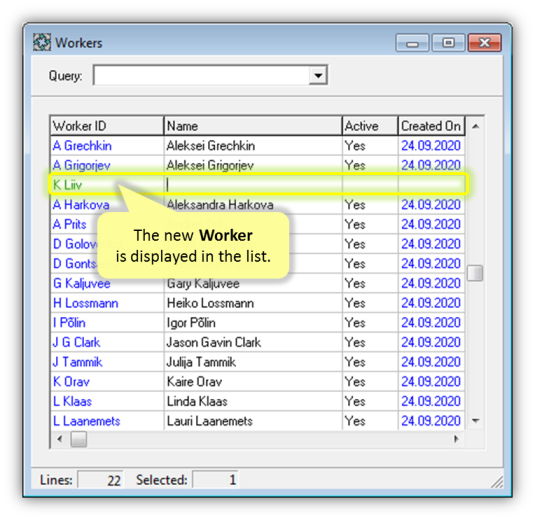Click the empty Name cell for K Liiv
This screenshot has width=535, height=520.
(x=253, y=185)
